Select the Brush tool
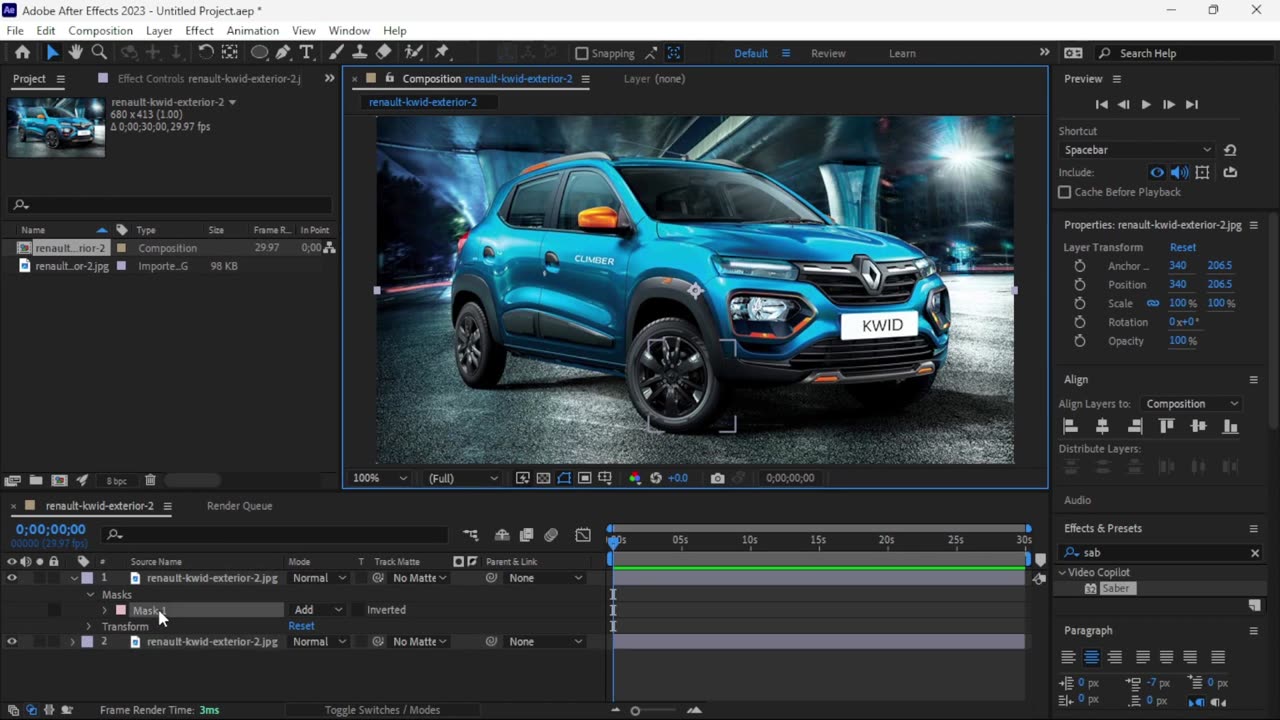1280x720 pixels. click(337, 53)
